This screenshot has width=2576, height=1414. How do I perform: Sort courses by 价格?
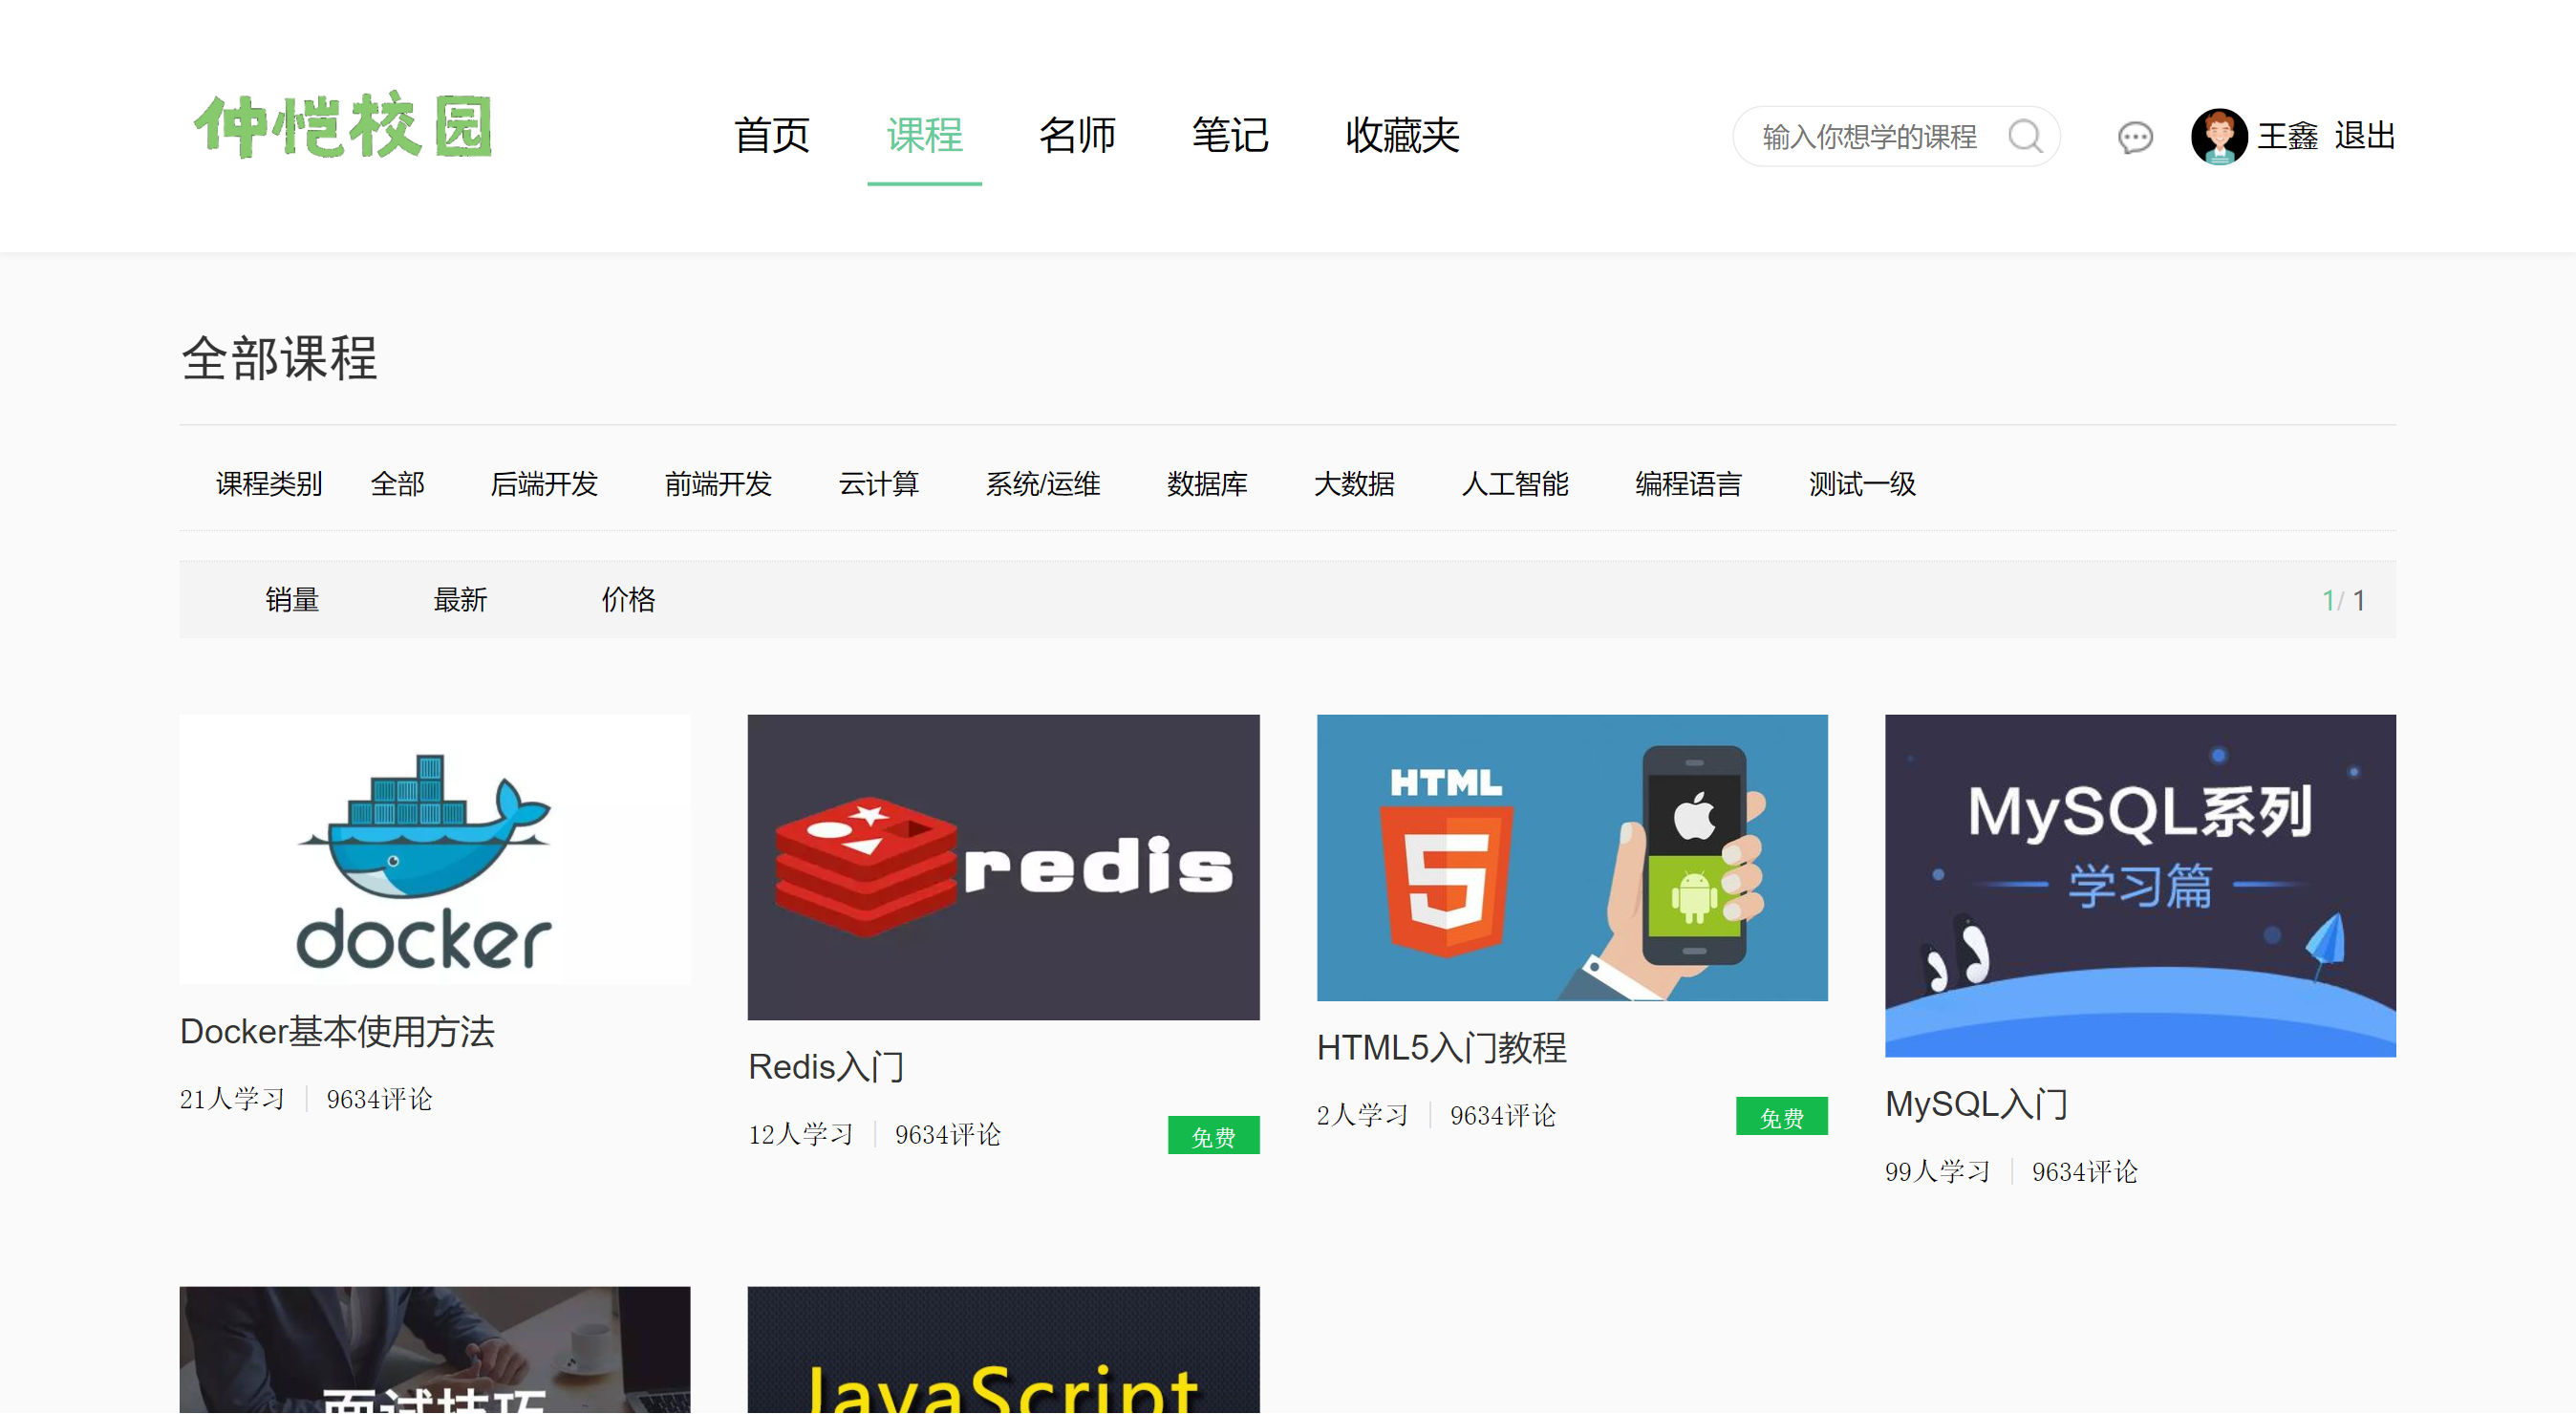[x=628, y=600]
